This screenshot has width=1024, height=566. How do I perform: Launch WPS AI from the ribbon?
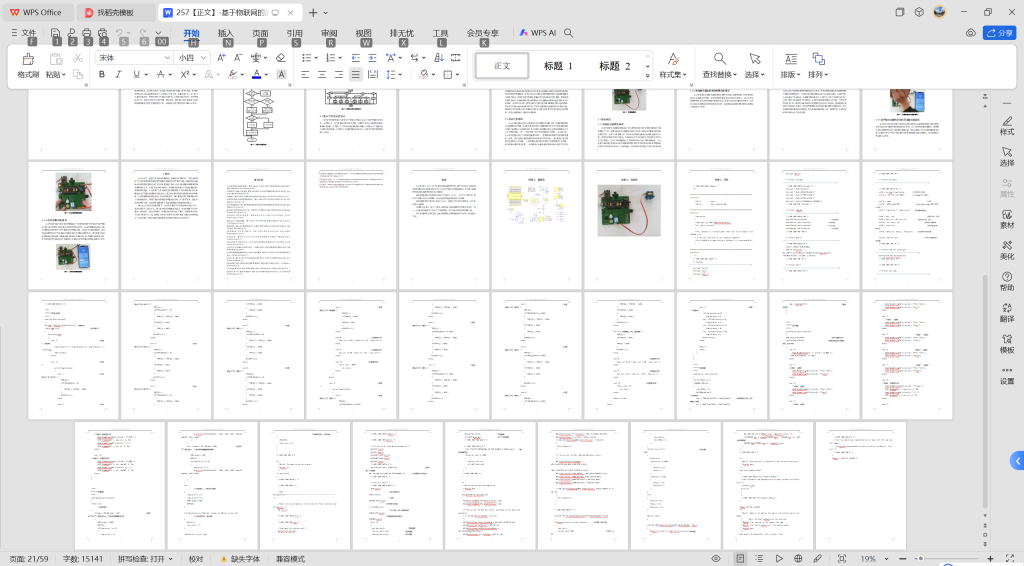click(x=538, y=33)
